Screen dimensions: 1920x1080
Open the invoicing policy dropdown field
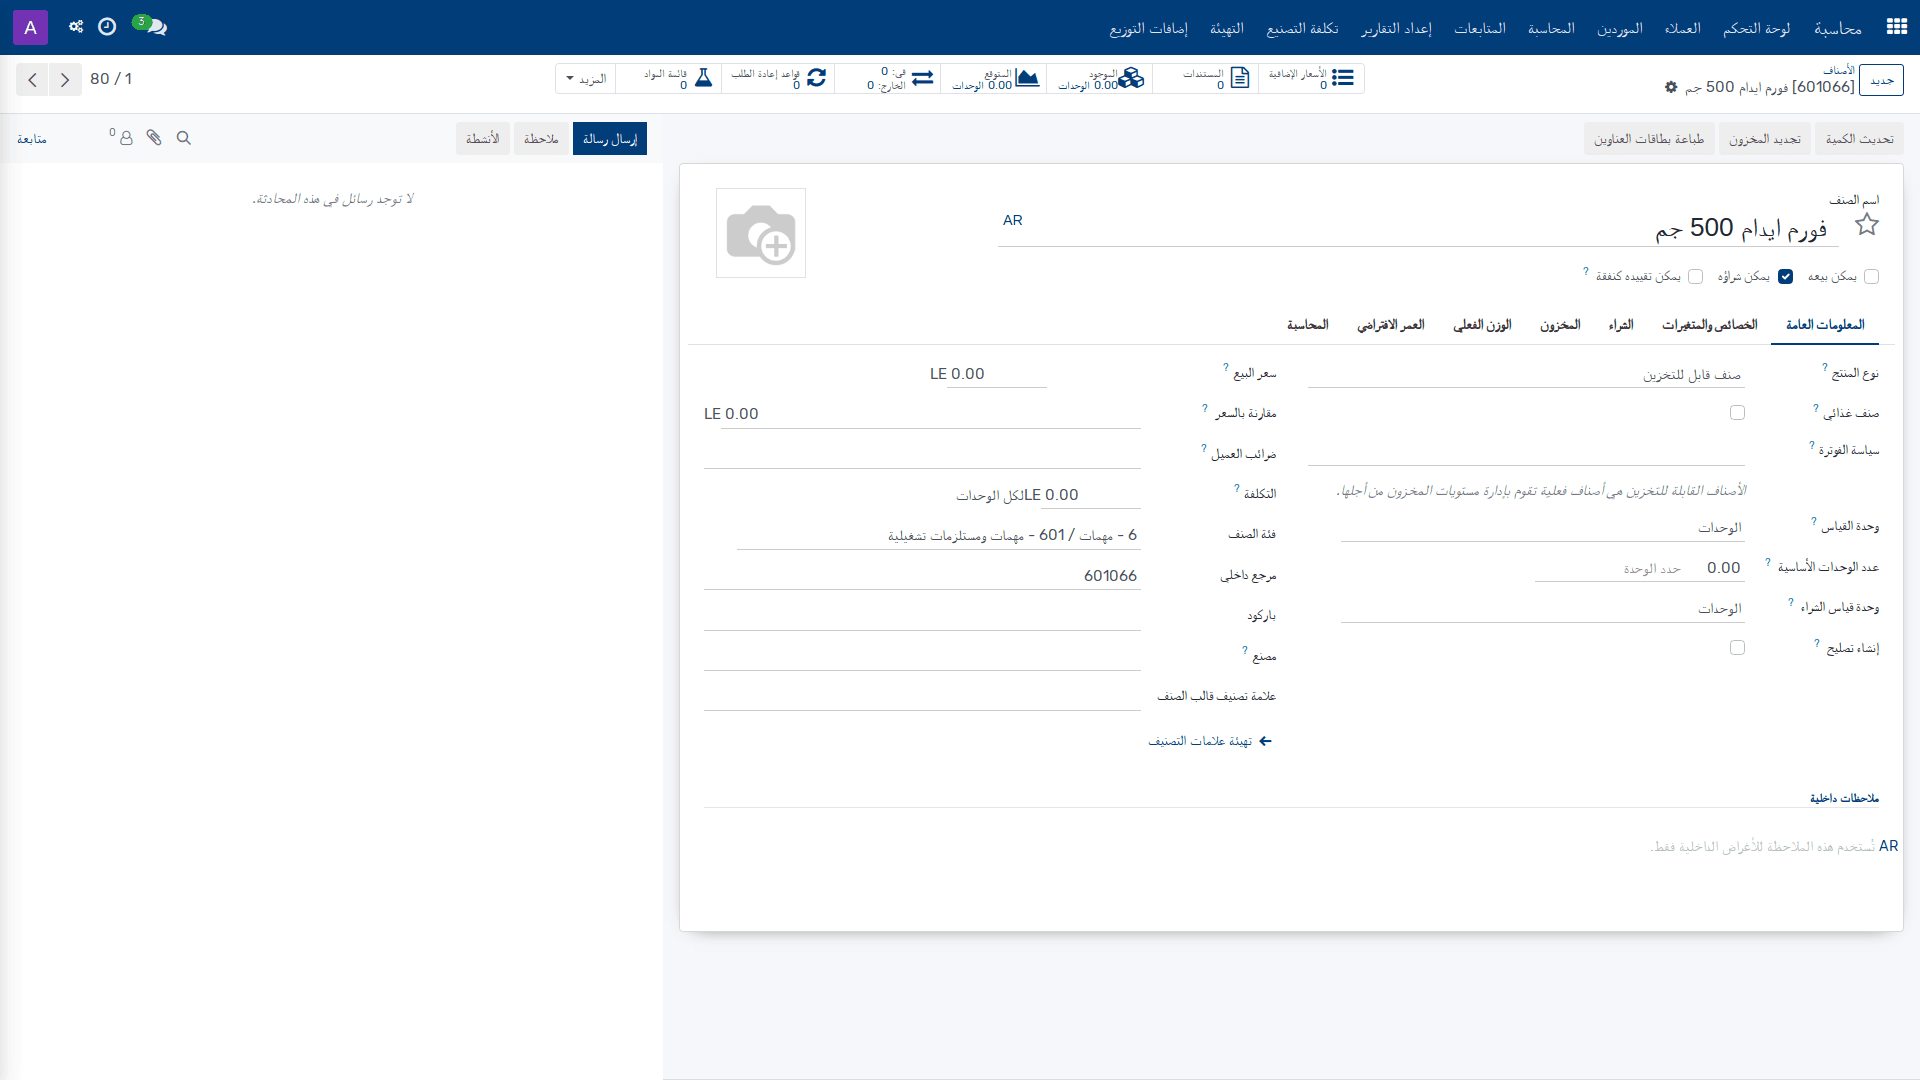1526,452
